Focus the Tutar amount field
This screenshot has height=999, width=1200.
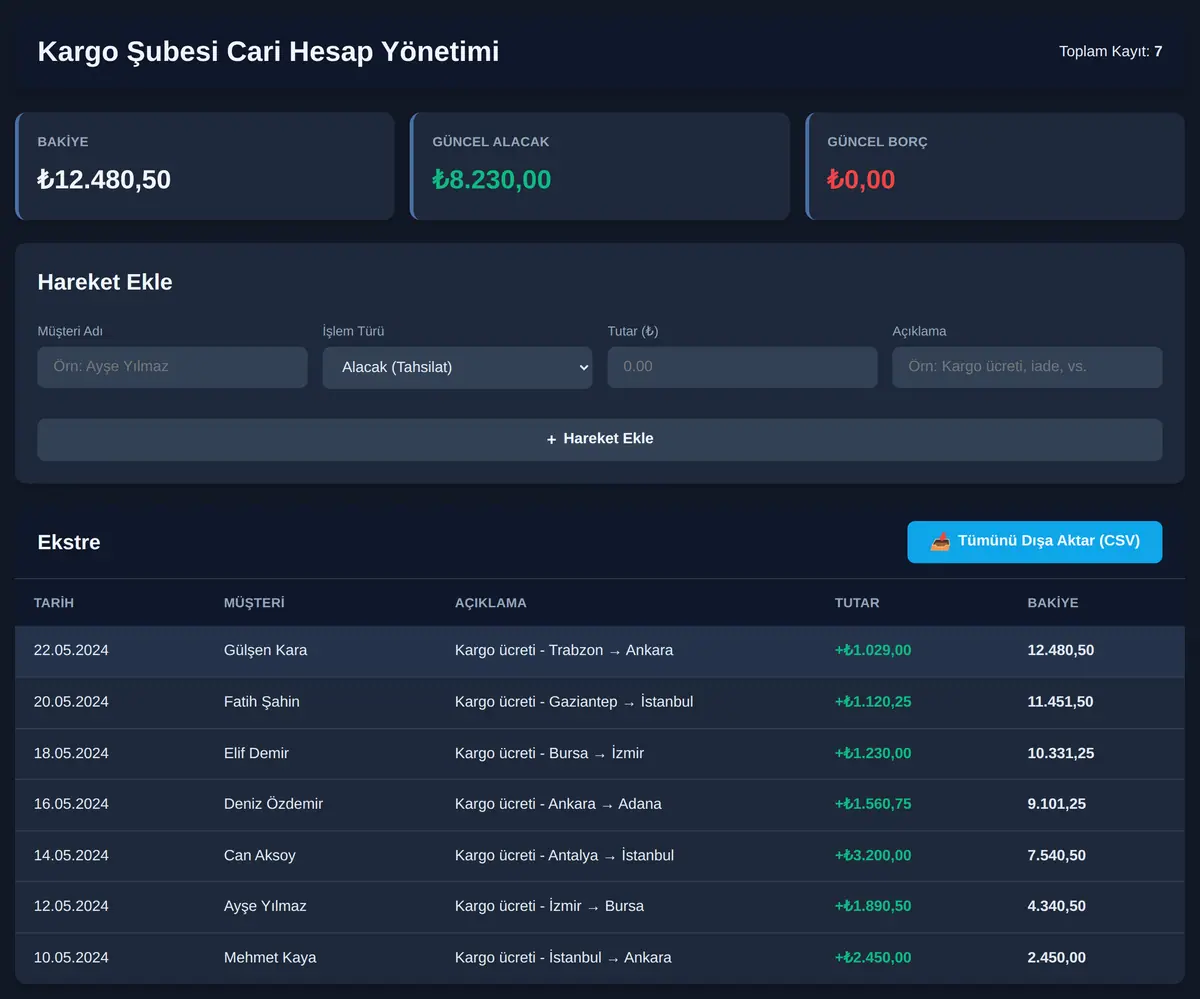[742, 367]
